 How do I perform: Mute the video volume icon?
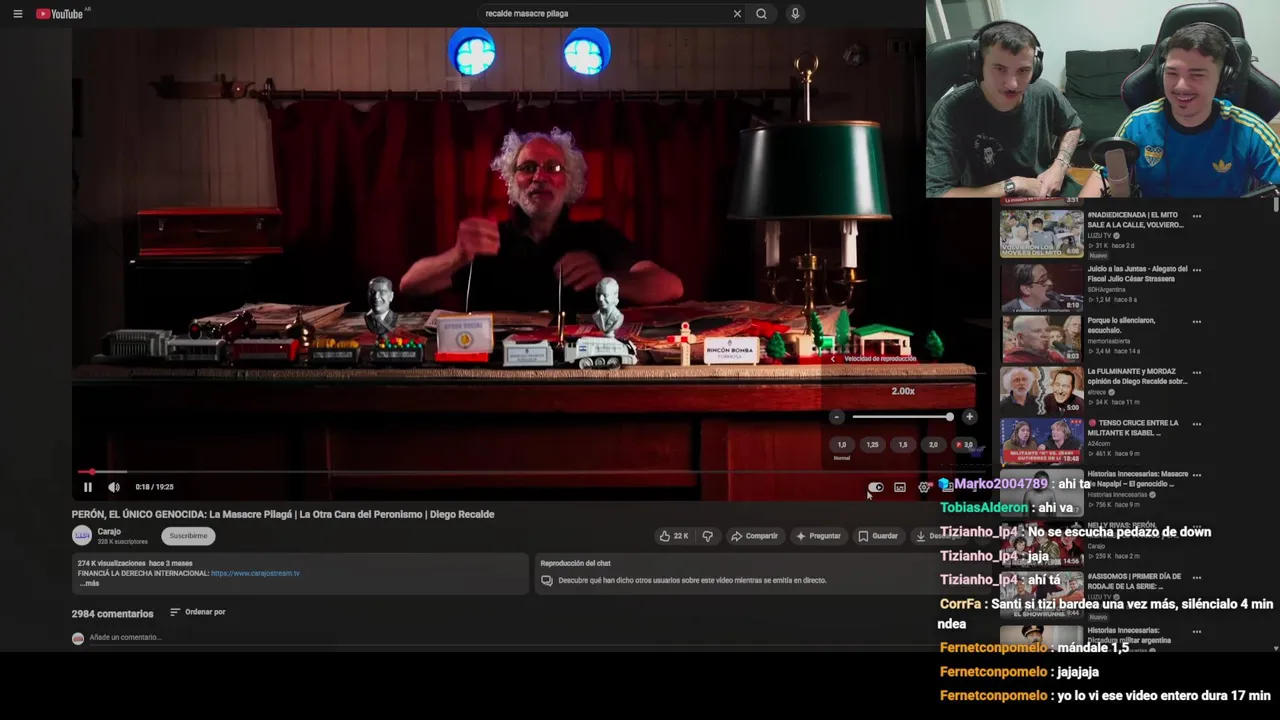coord(113,487)
